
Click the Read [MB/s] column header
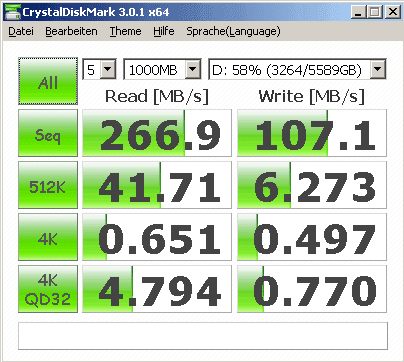[x=157, y=96]
